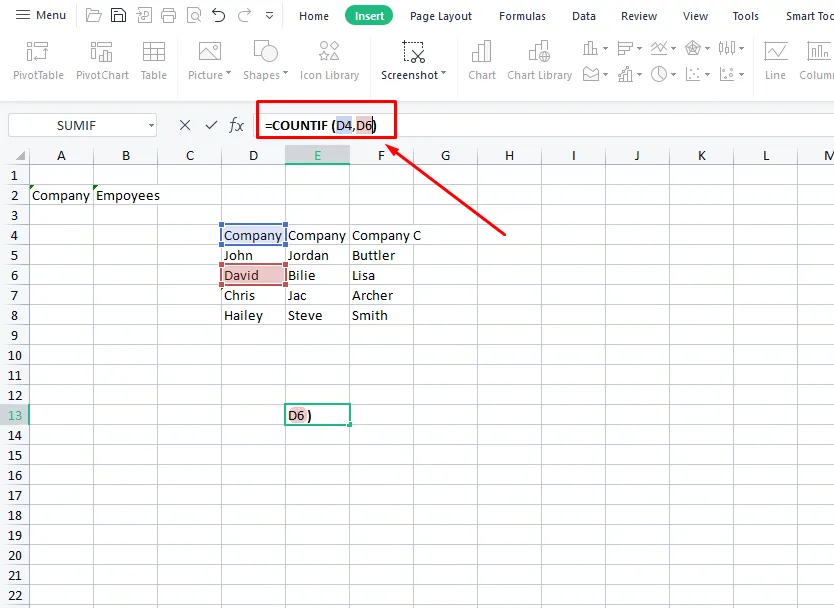Image resolution: width=834 pixels, height=608 pixels.
Task: Select cell D6 containing David
Action: (253, 275)
